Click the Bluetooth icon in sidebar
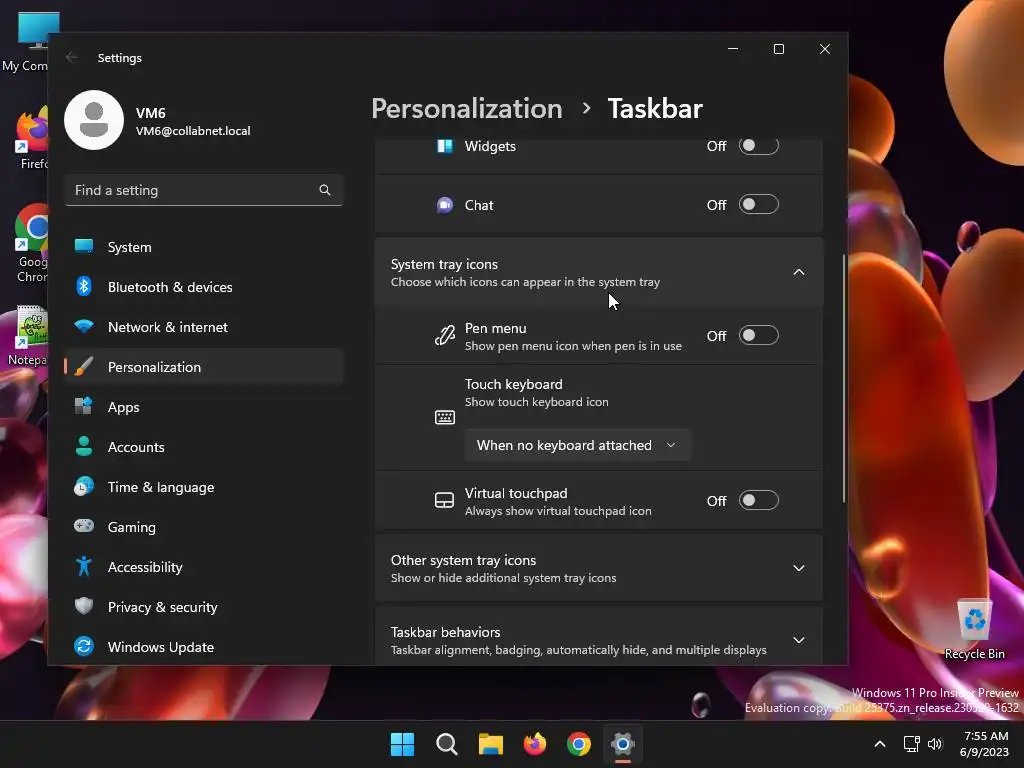 pyautogui.click(x=84, y=287)
